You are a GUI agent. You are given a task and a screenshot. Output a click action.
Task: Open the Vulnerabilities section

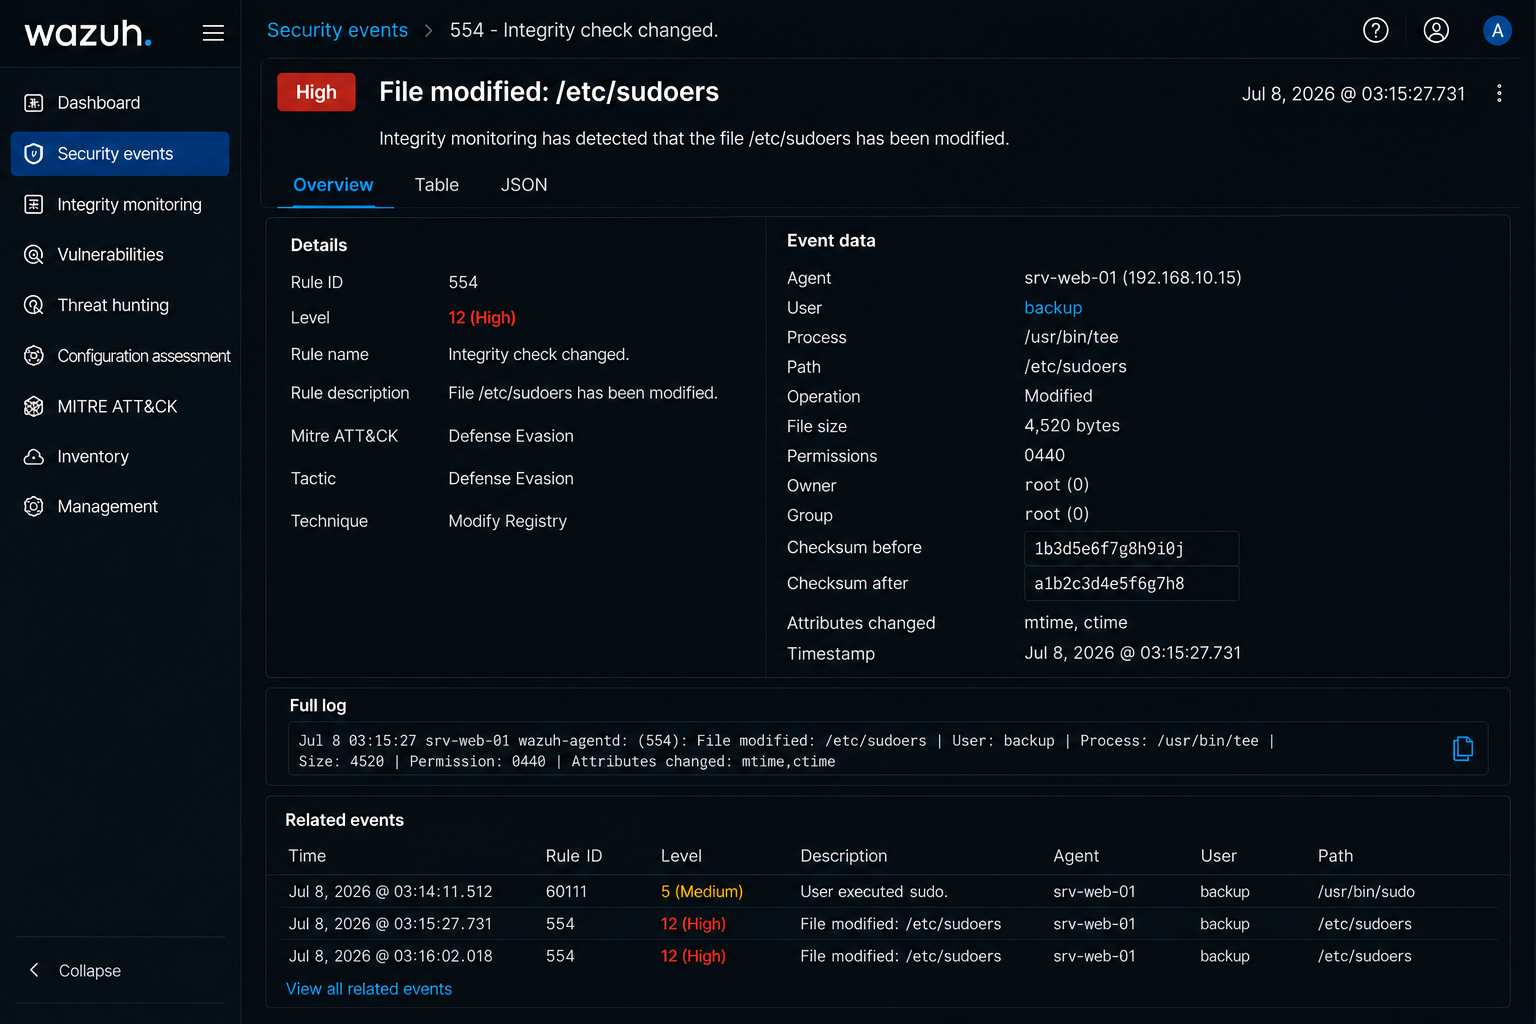[x=120, y=255]
